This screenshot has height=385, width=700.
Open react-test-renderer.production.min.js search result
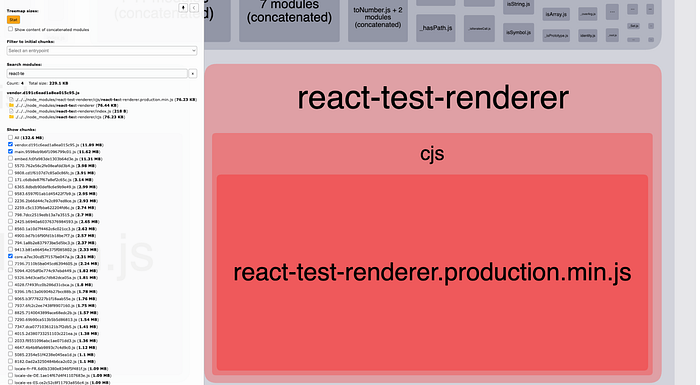click(106, 100)
